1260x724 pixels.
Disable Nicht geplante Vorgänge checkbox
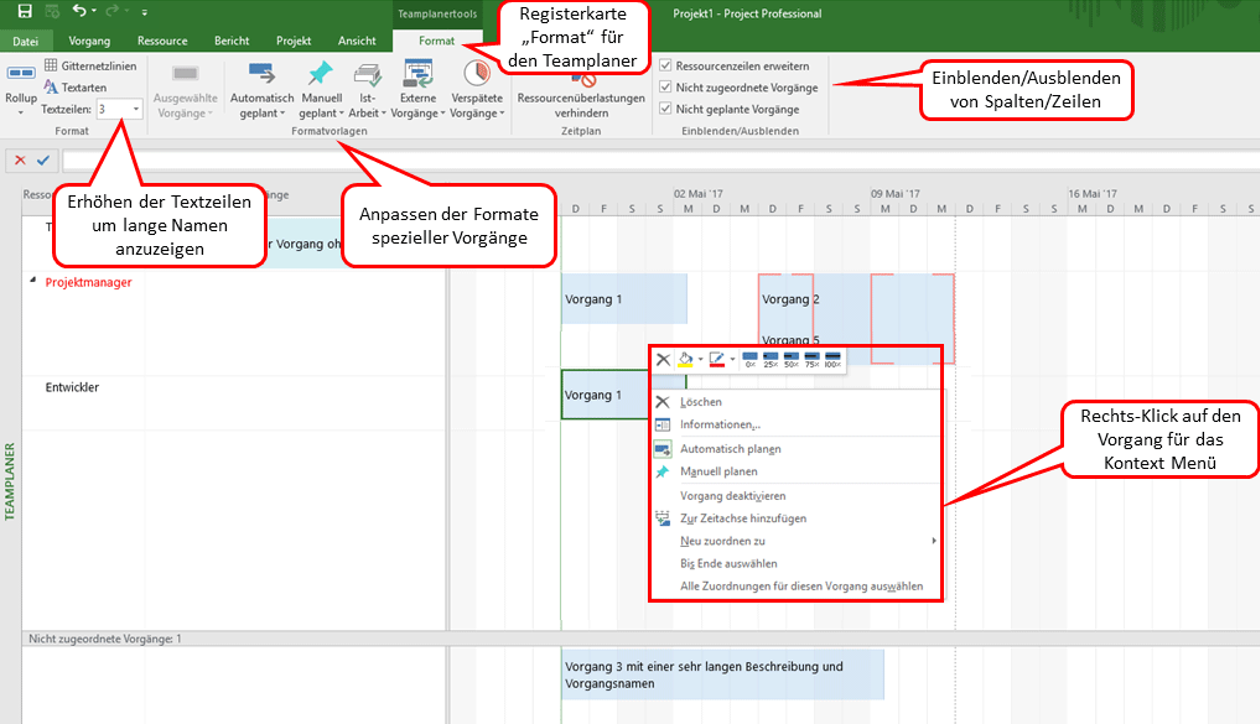point(666,109)
